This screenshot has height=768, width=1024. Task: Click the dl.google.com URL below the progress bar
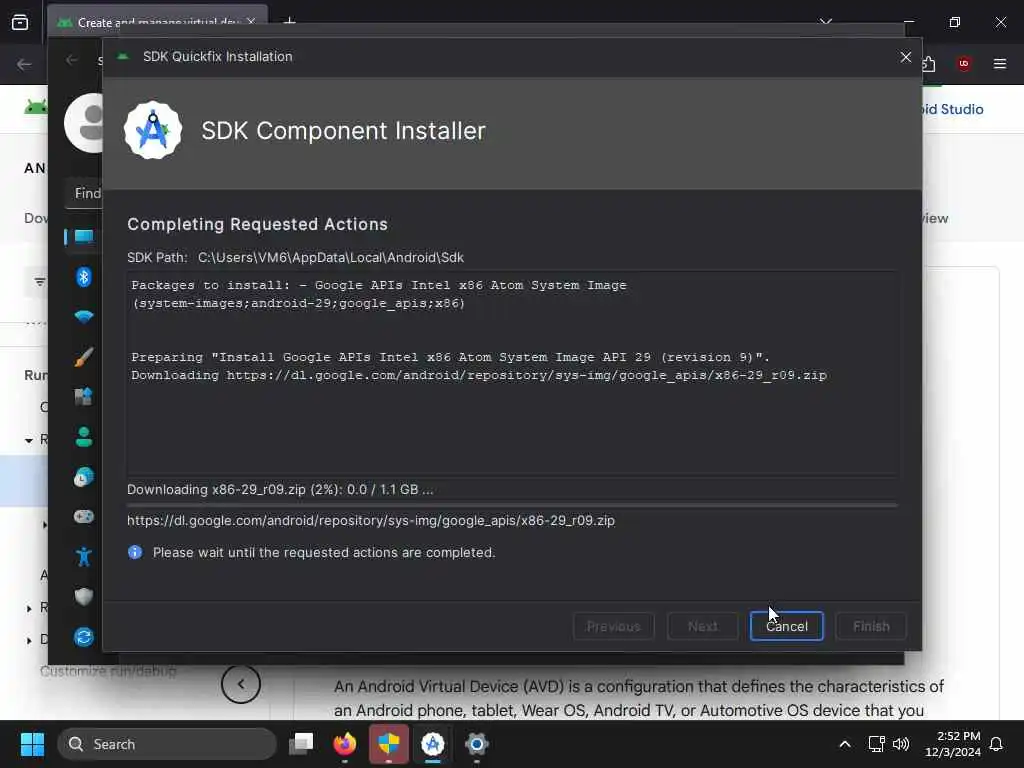point(371,520)
